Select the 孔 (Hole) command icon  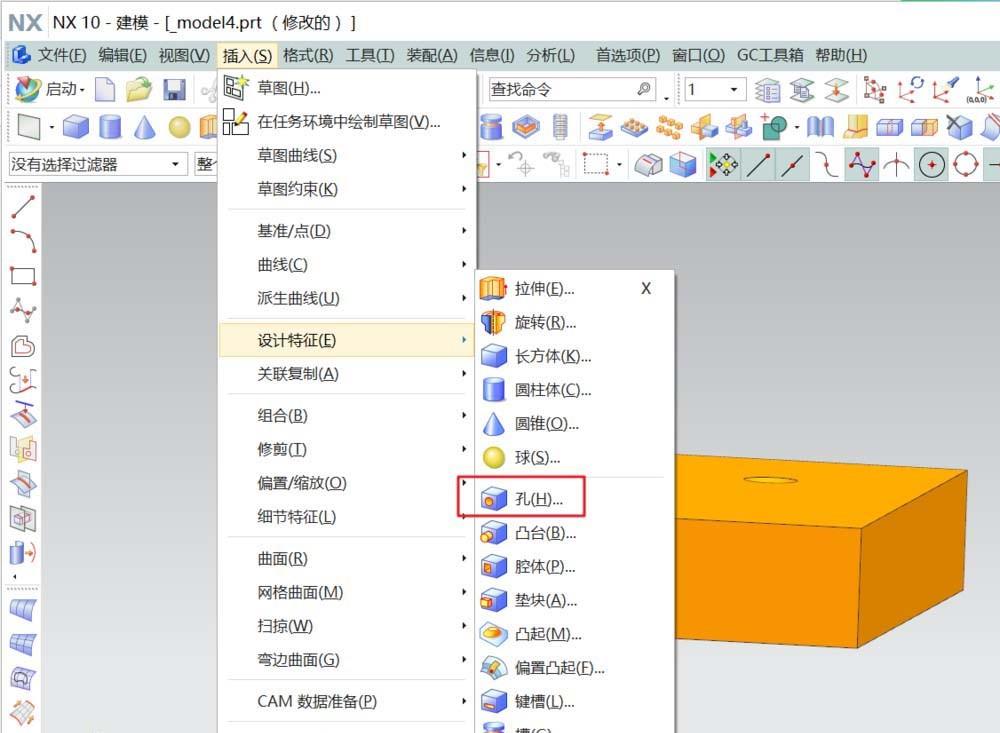click(x=495, y=497)
